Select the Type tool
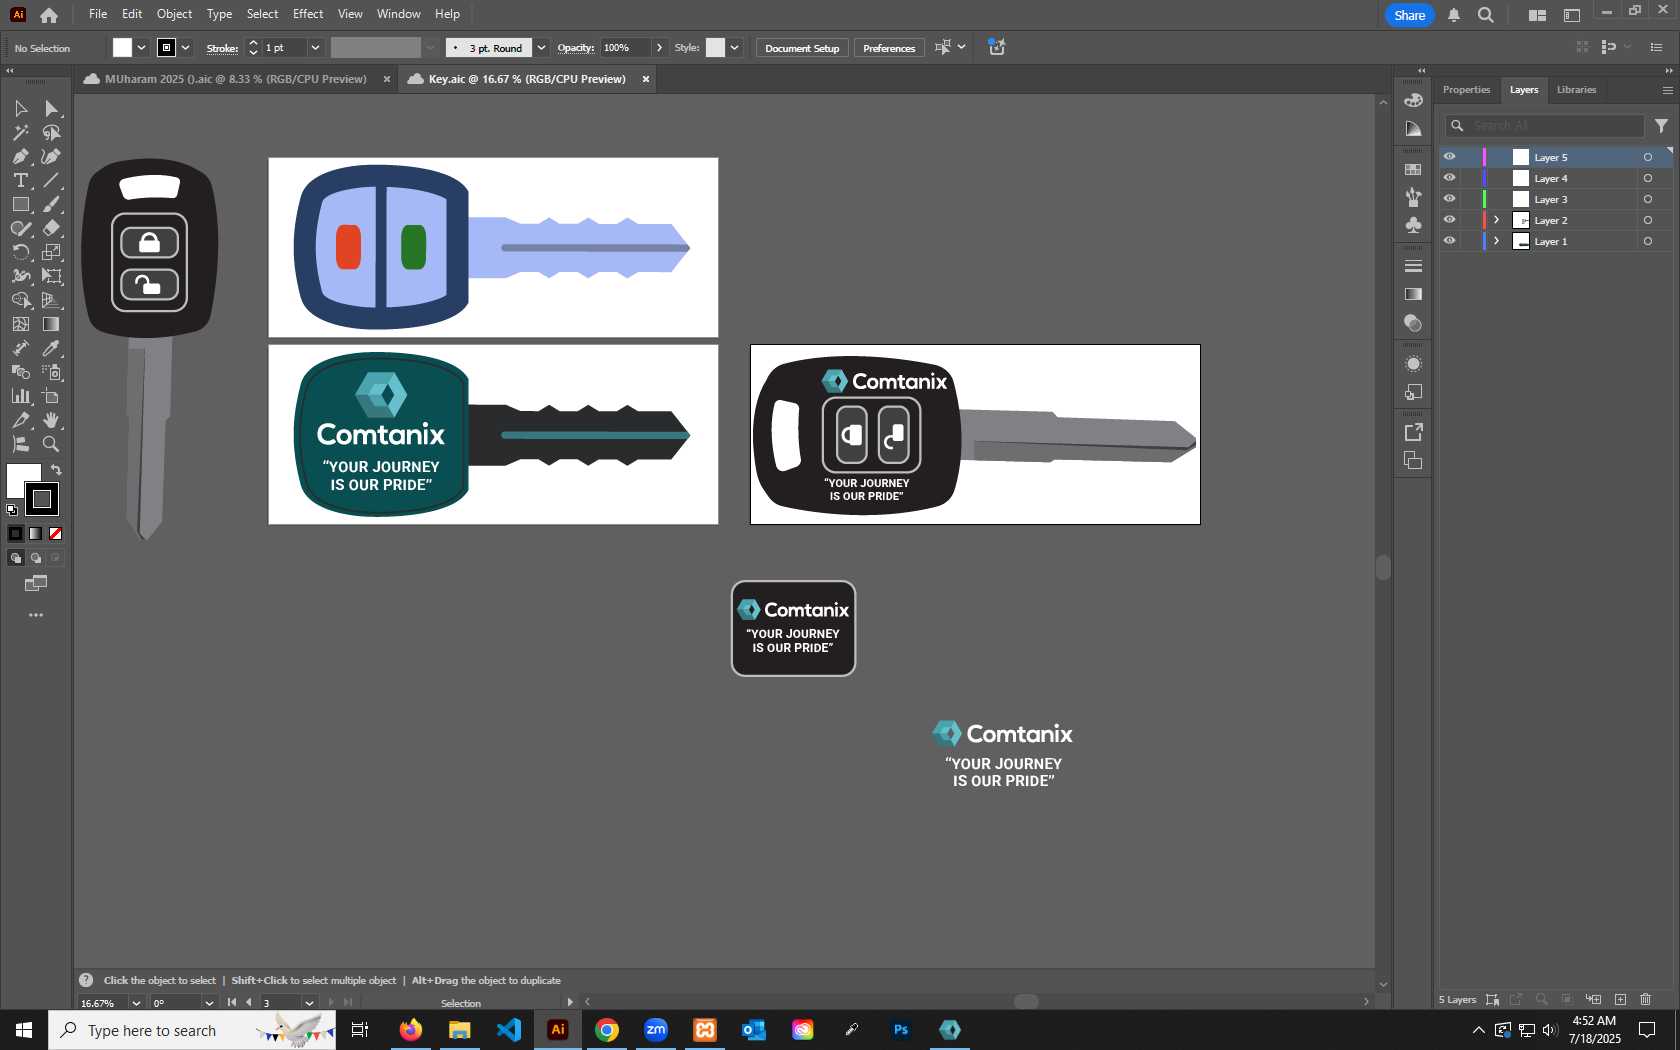Image resolution: width=1680 pixels, height=1050 pixels. (x=21, y=180)
